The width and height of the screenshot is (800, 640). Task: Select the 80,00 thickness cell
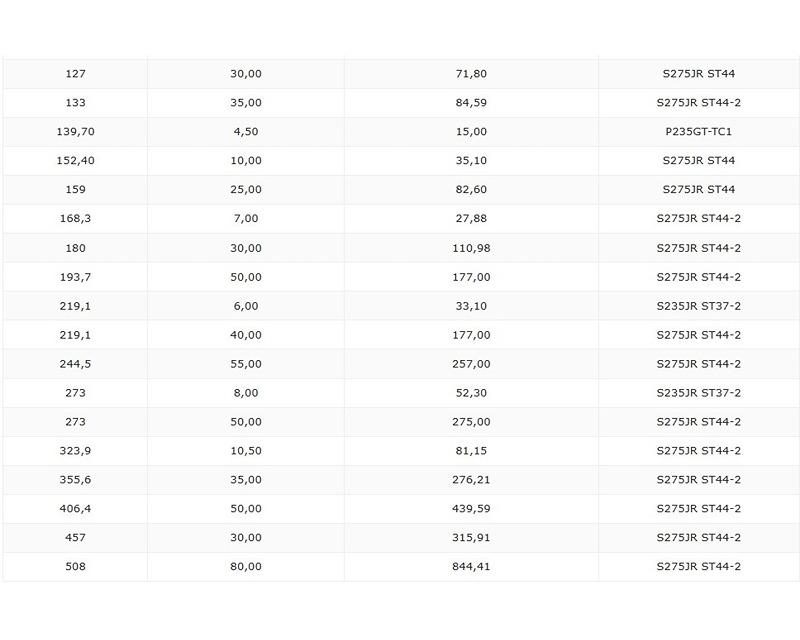pyautogui.click(x=245, y=567)
